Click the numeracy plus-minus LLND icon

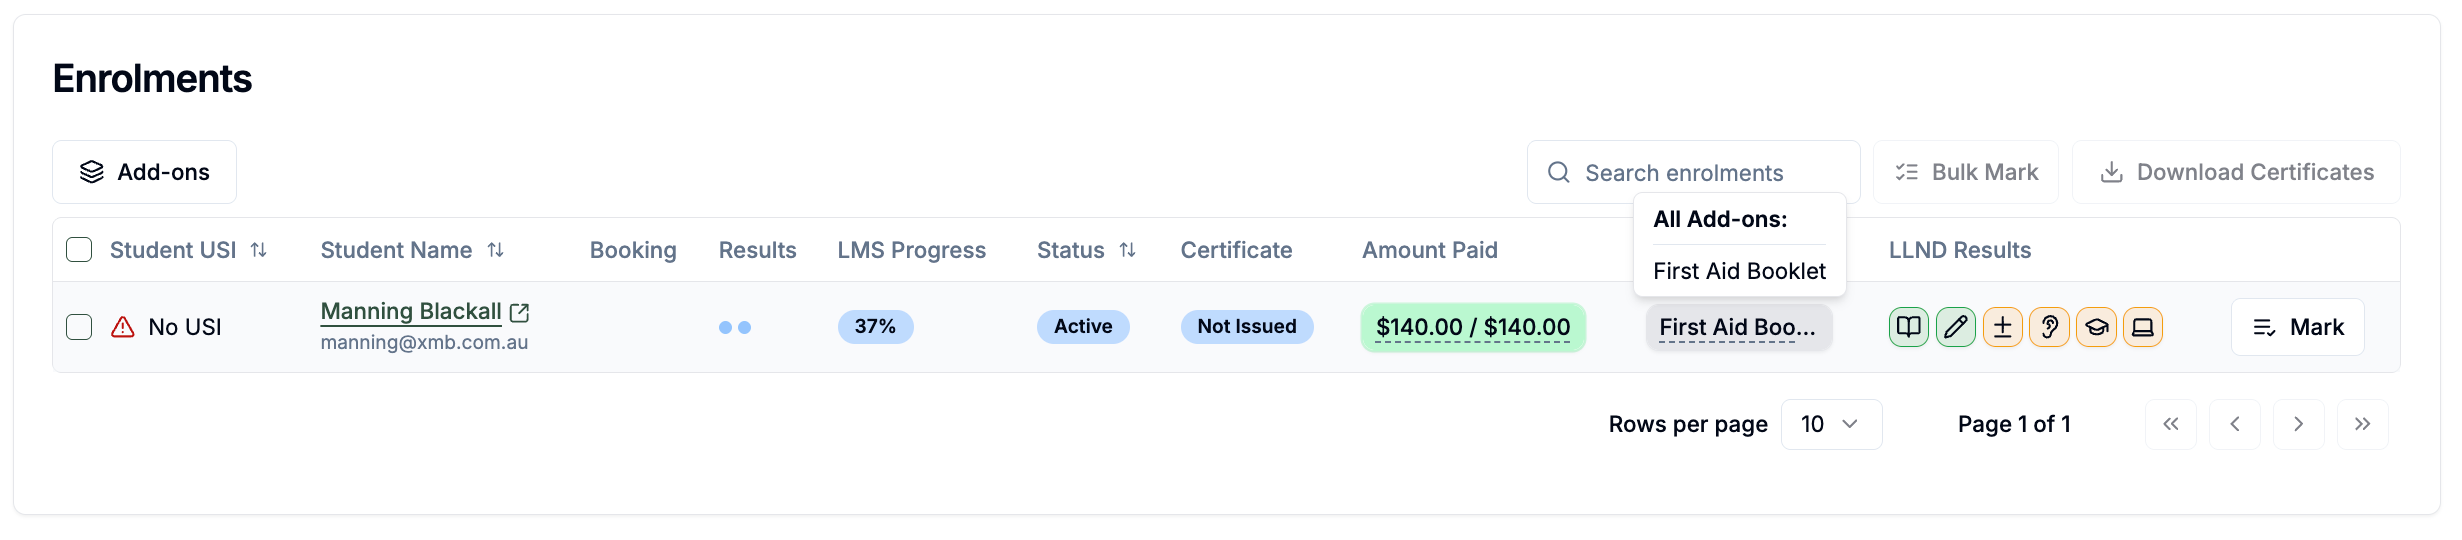[x=2002, y=327]
